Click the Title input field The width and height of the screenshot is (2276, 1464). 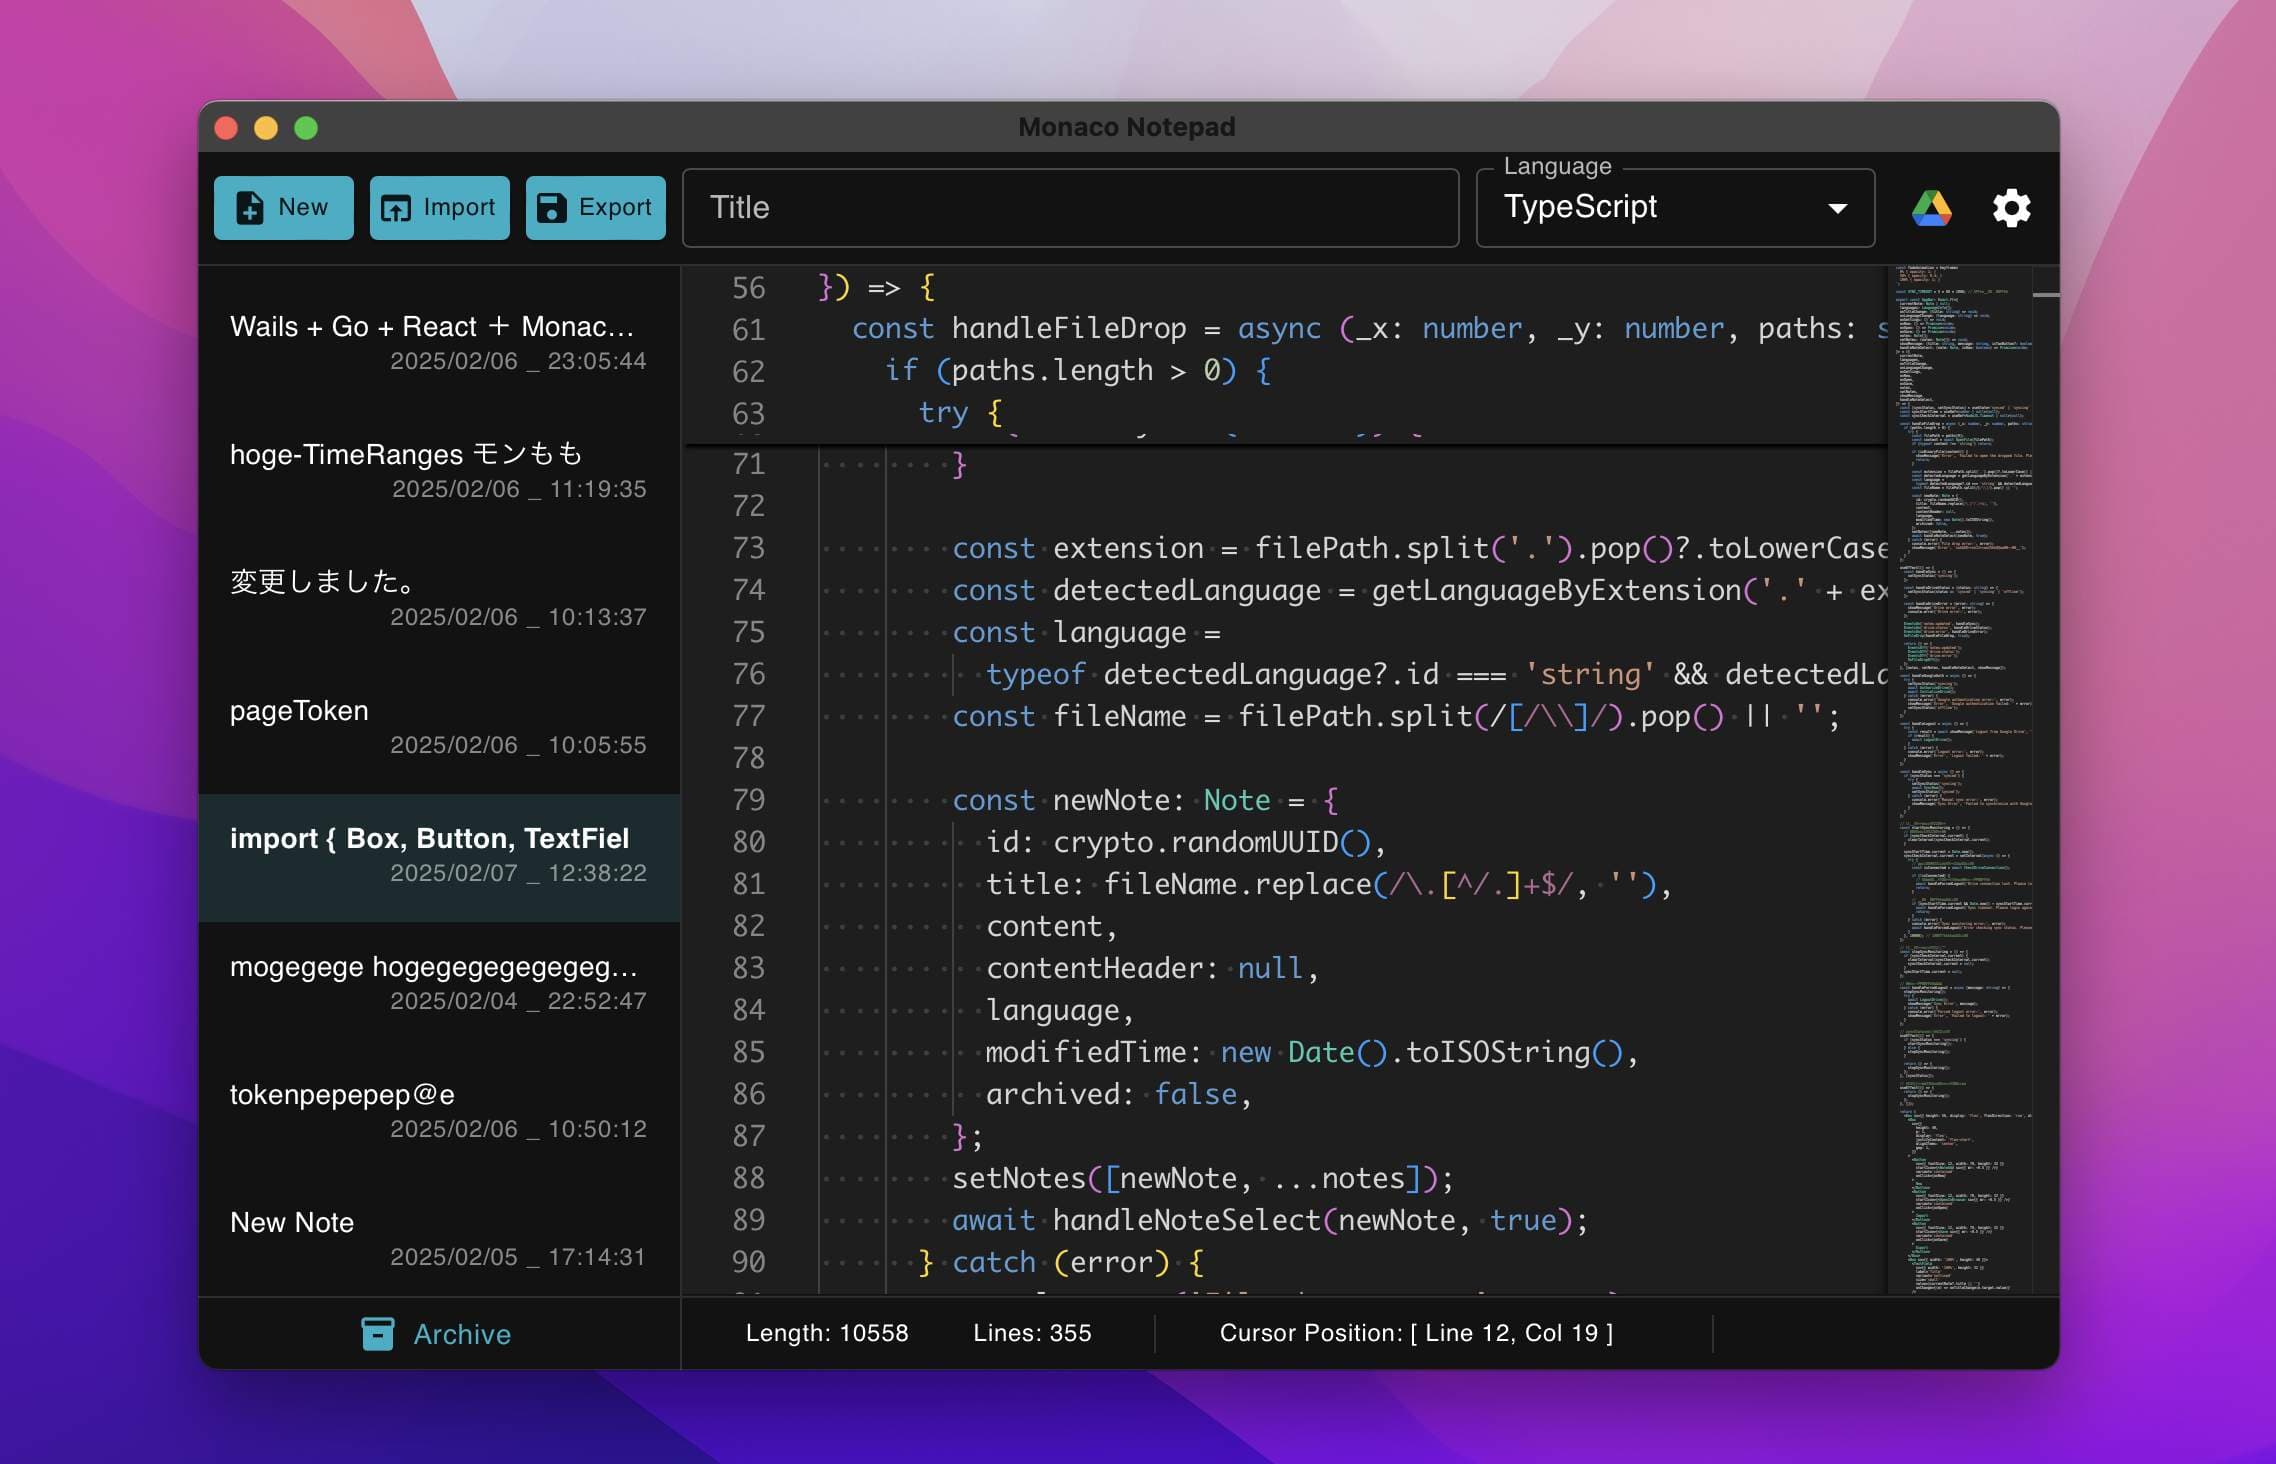(x=1070, y=208)
